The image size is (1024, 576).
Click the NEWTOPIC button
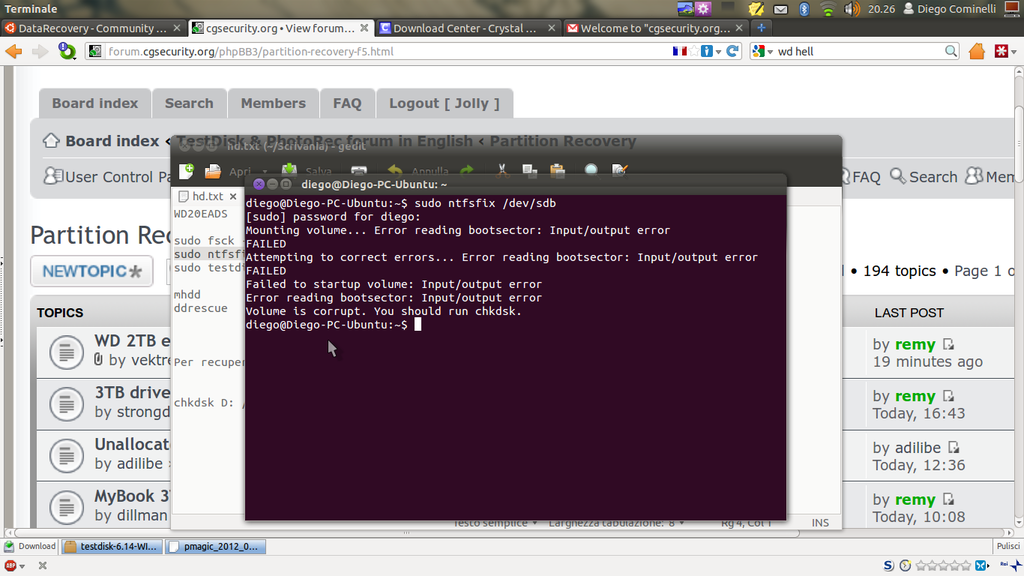click(x=91, y=271)
